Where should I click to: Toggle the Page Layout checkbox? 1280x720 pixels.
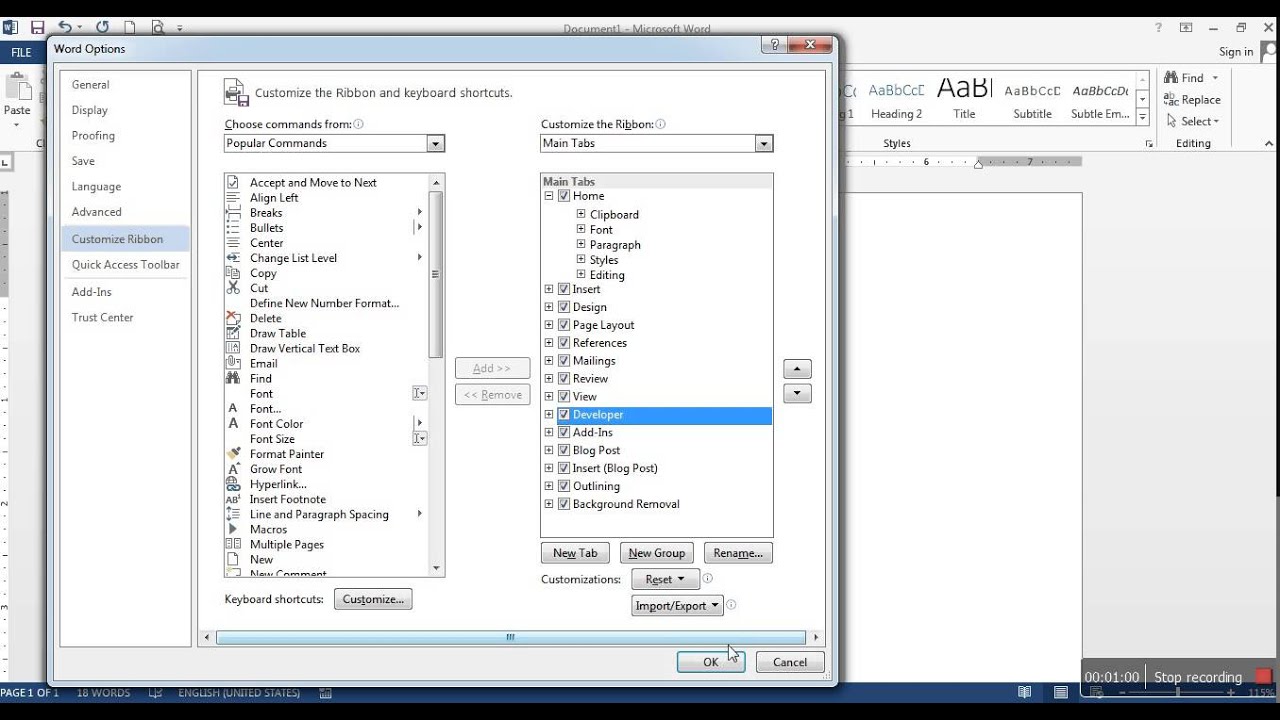tap(564, 325)
